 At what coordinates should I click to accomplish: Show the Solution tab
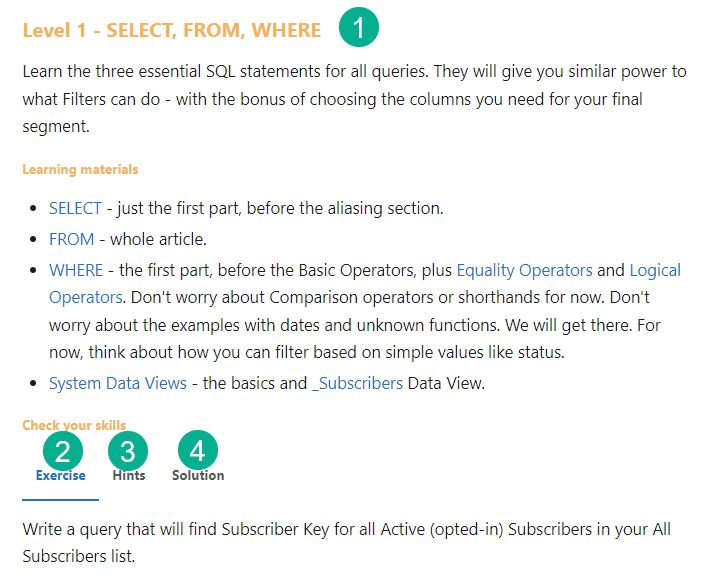click(x=197, y=476)
